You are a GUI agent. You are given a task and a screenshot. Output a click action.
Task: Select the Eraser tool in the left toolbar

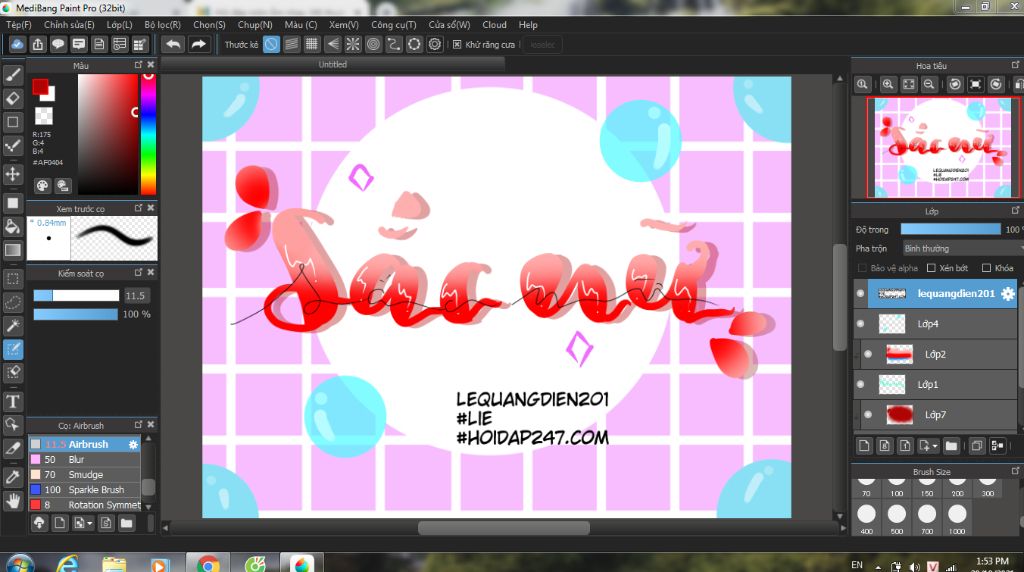[12, 99]
